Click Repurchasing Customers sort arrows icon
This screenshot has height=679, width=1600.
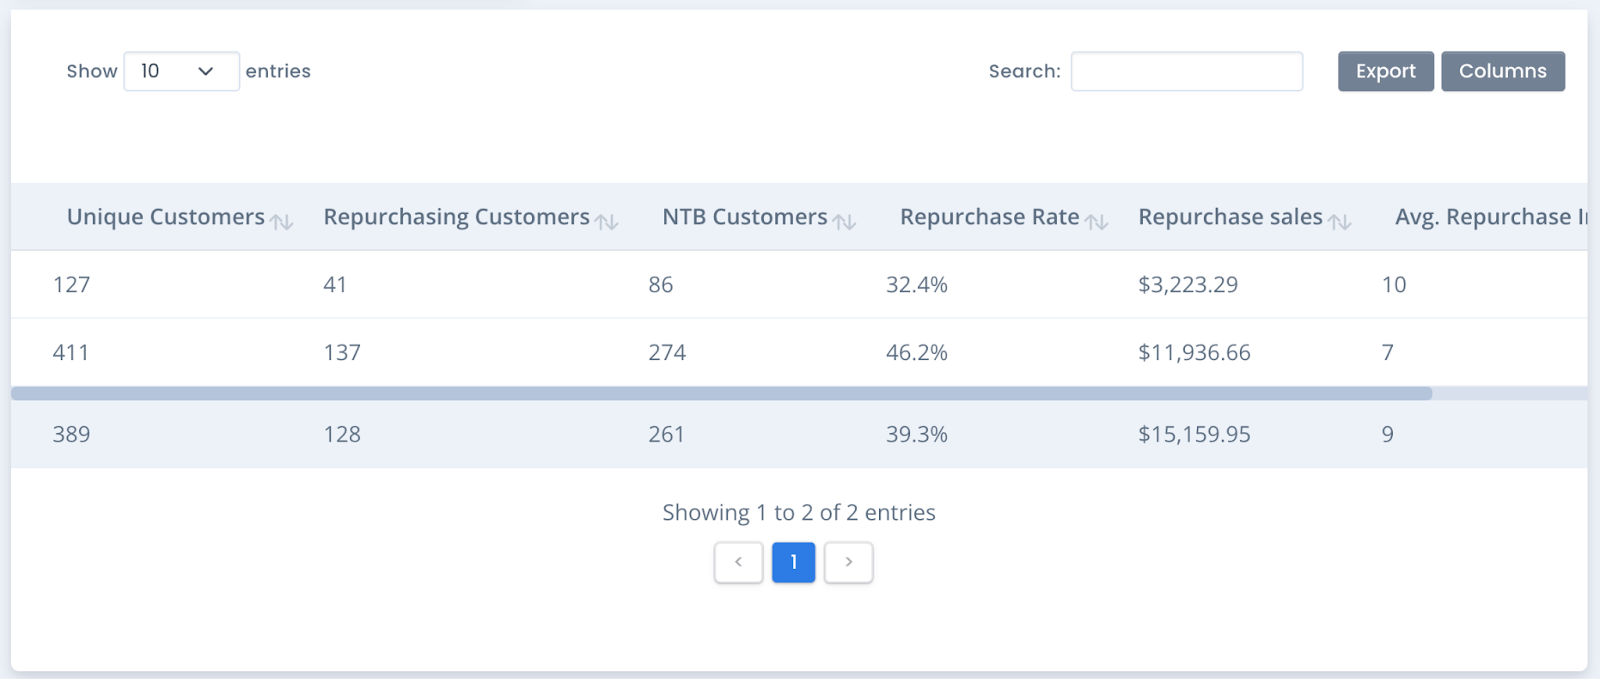pos(607,222)
